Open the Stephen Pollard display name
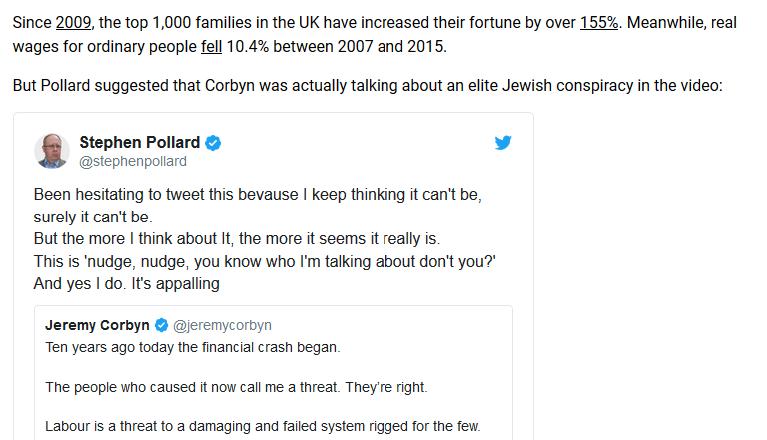 tap(139, 143)
